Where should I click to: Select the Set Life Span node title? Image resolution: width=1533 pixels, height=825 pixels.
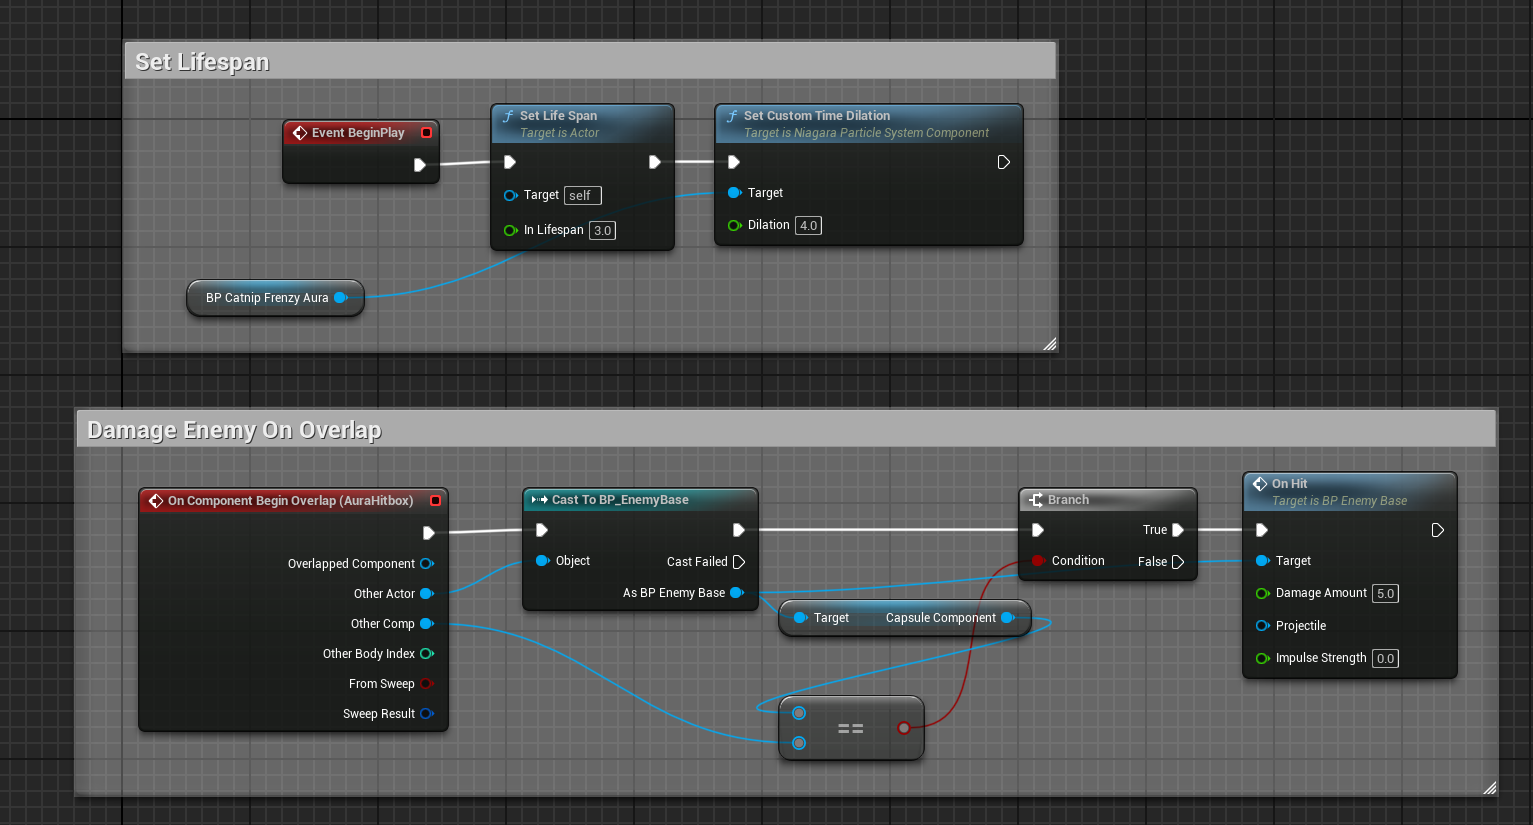tap(558, 115)
